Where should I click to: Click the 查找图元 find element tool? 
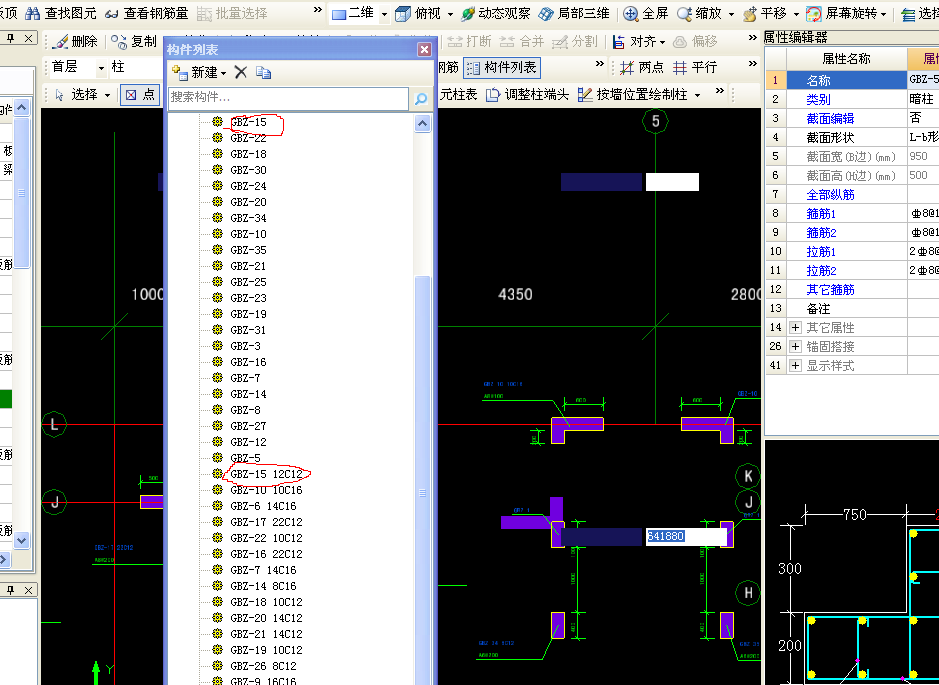[60, 13]
